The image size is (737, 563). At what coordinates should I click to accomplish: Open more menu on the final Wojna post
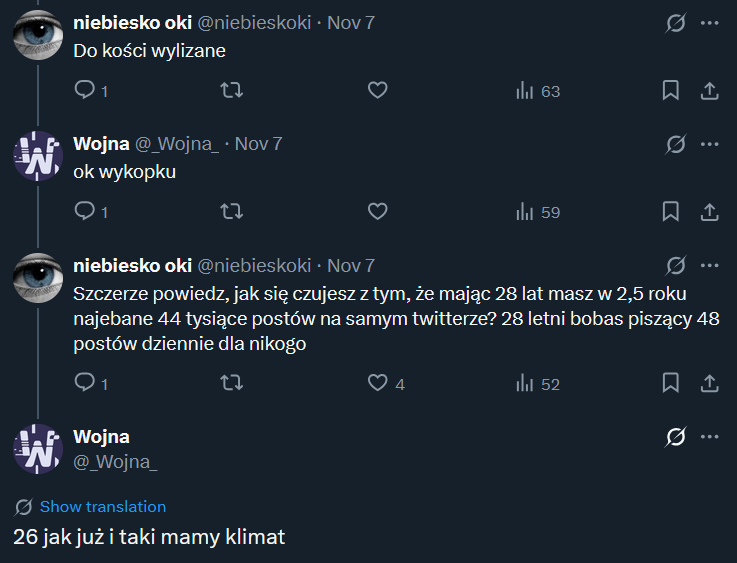click(709, 436)
